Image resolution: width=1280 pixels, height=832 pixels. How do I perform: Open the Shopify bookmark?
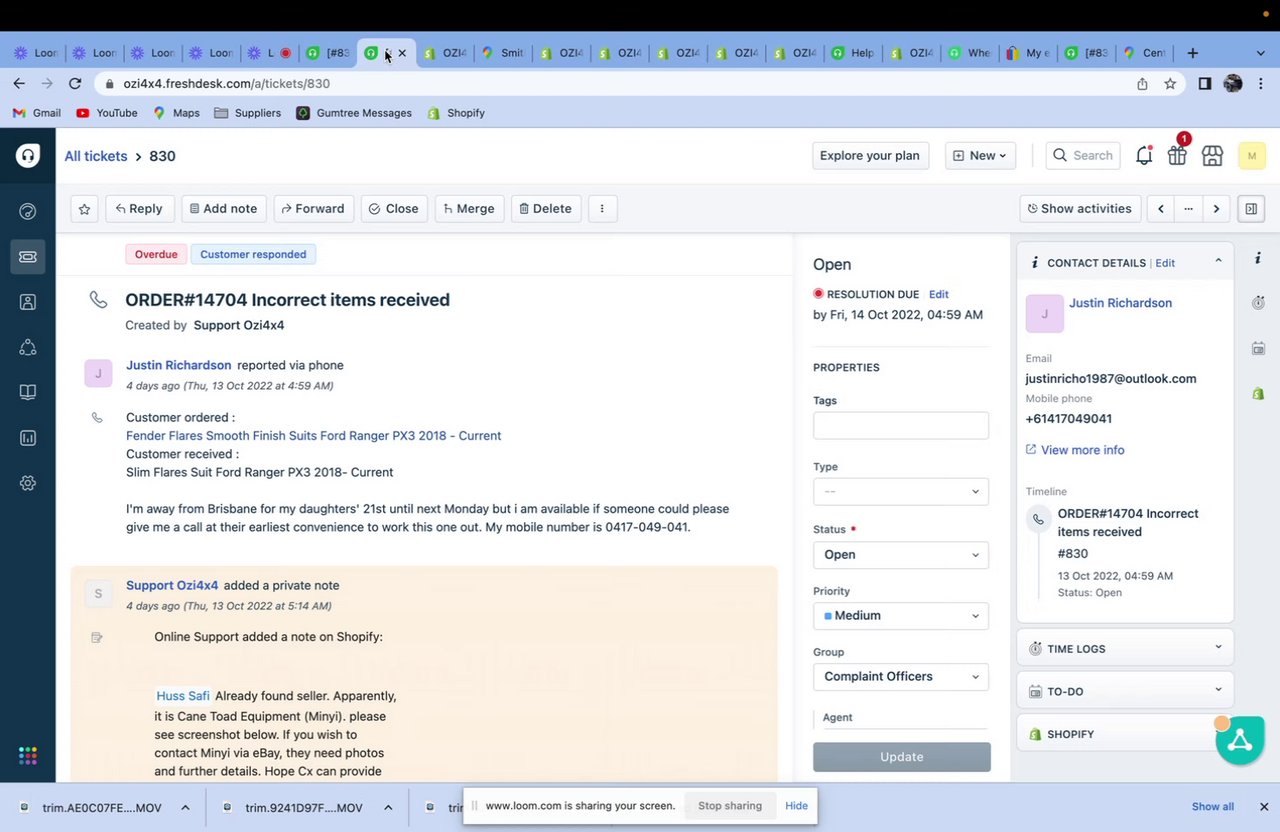coord(456,113)
